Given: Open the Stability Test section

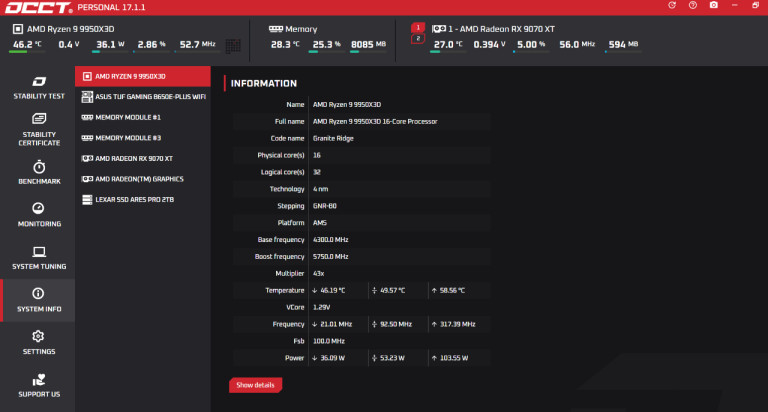Looking at the screenshot, I should (x=39, y=88).
